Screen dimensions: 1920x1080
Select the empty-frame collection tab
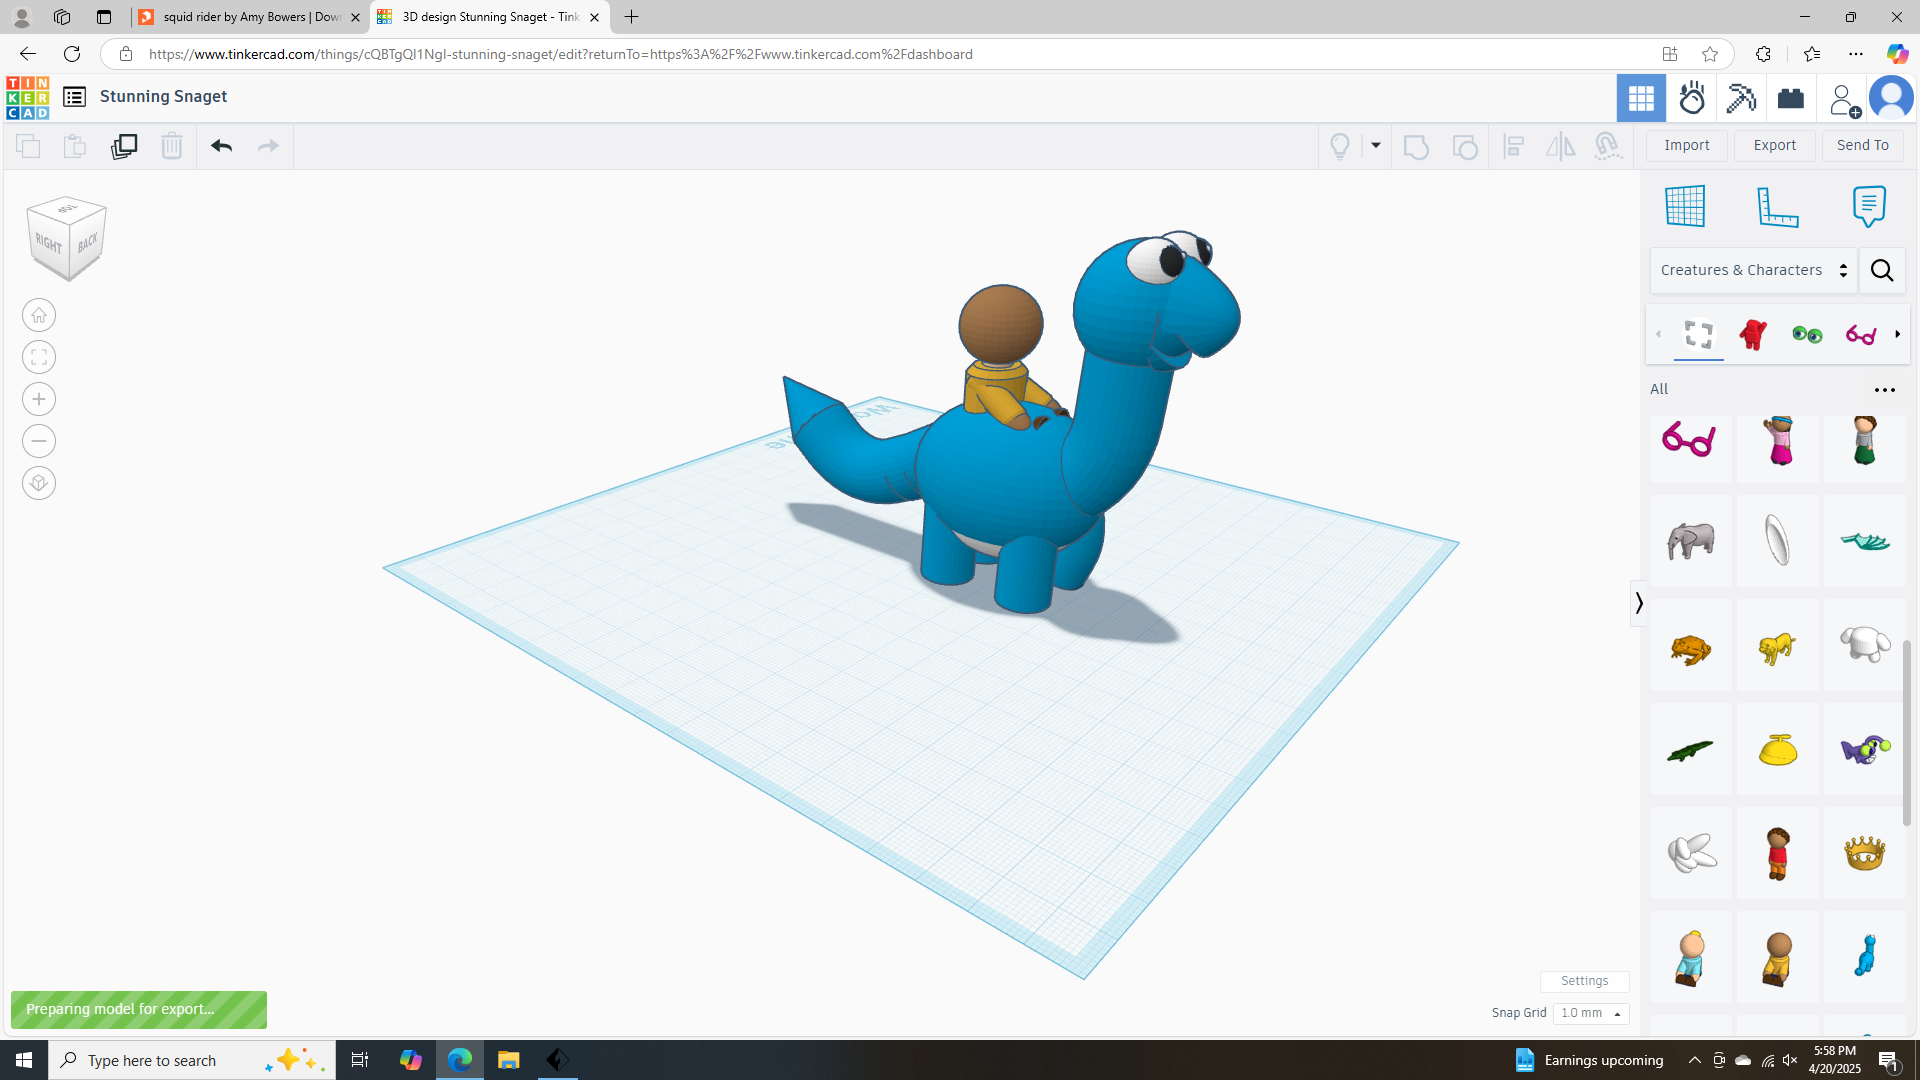tap(1699, 334)
